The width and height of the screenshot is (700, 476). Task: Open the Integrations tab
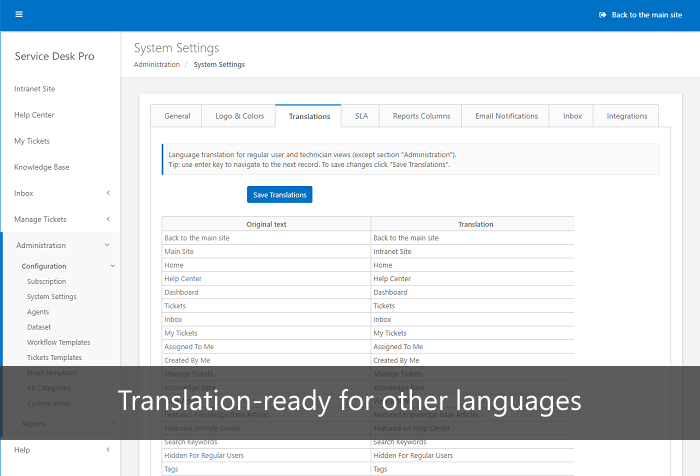point(626,116)
